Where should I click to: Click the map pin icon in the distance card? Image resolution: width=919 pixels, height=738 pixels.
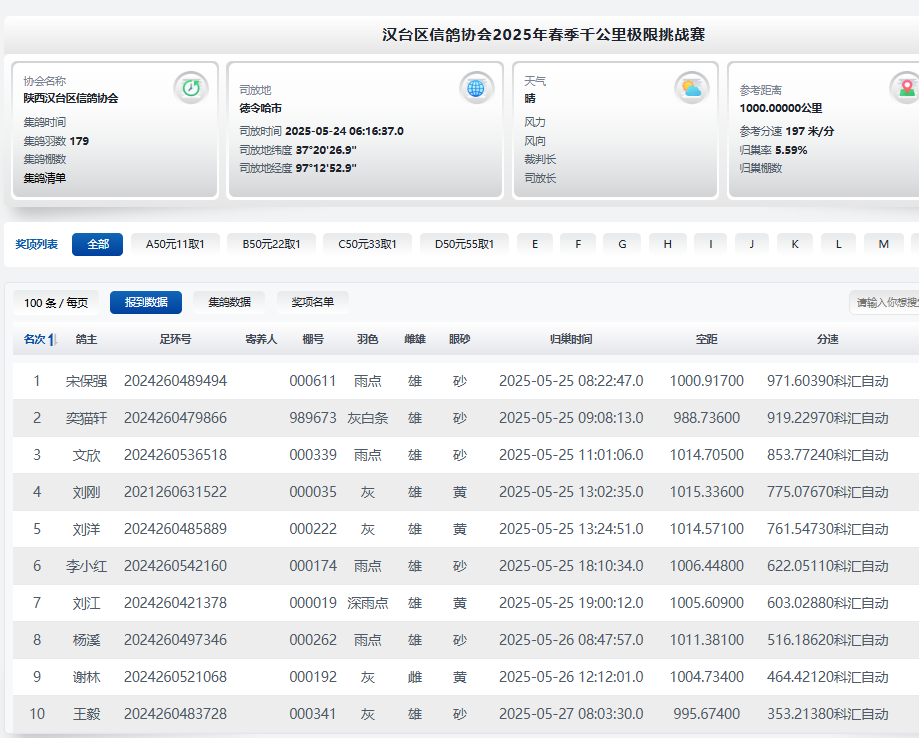(x=906, y=88)
